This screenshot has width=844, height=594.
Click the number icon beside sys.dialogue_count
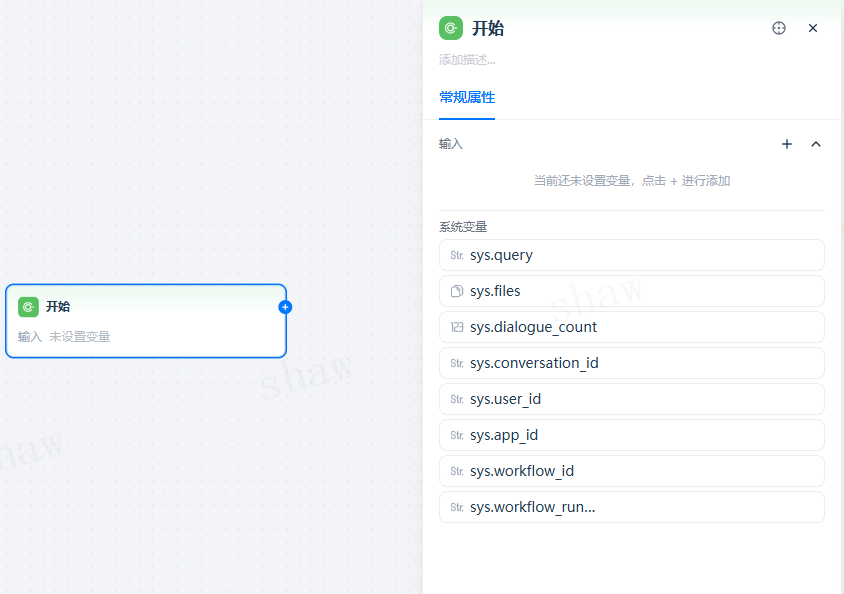[x=457, y=327]
